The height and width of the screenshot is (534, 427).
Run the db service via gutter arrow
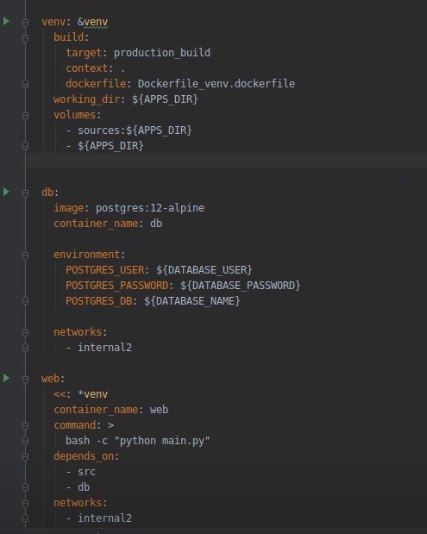pyautogui.click(x=6, y=192)
